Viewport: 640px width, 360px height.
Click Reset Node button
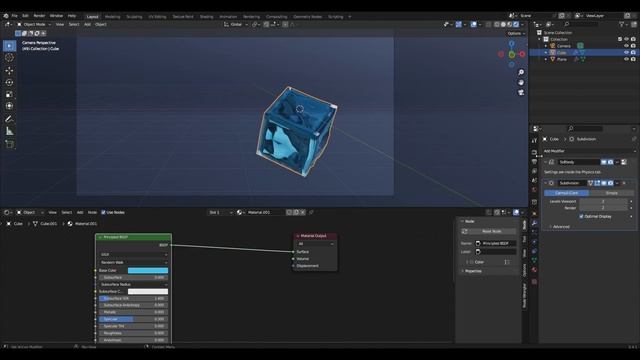coord(488,231)
